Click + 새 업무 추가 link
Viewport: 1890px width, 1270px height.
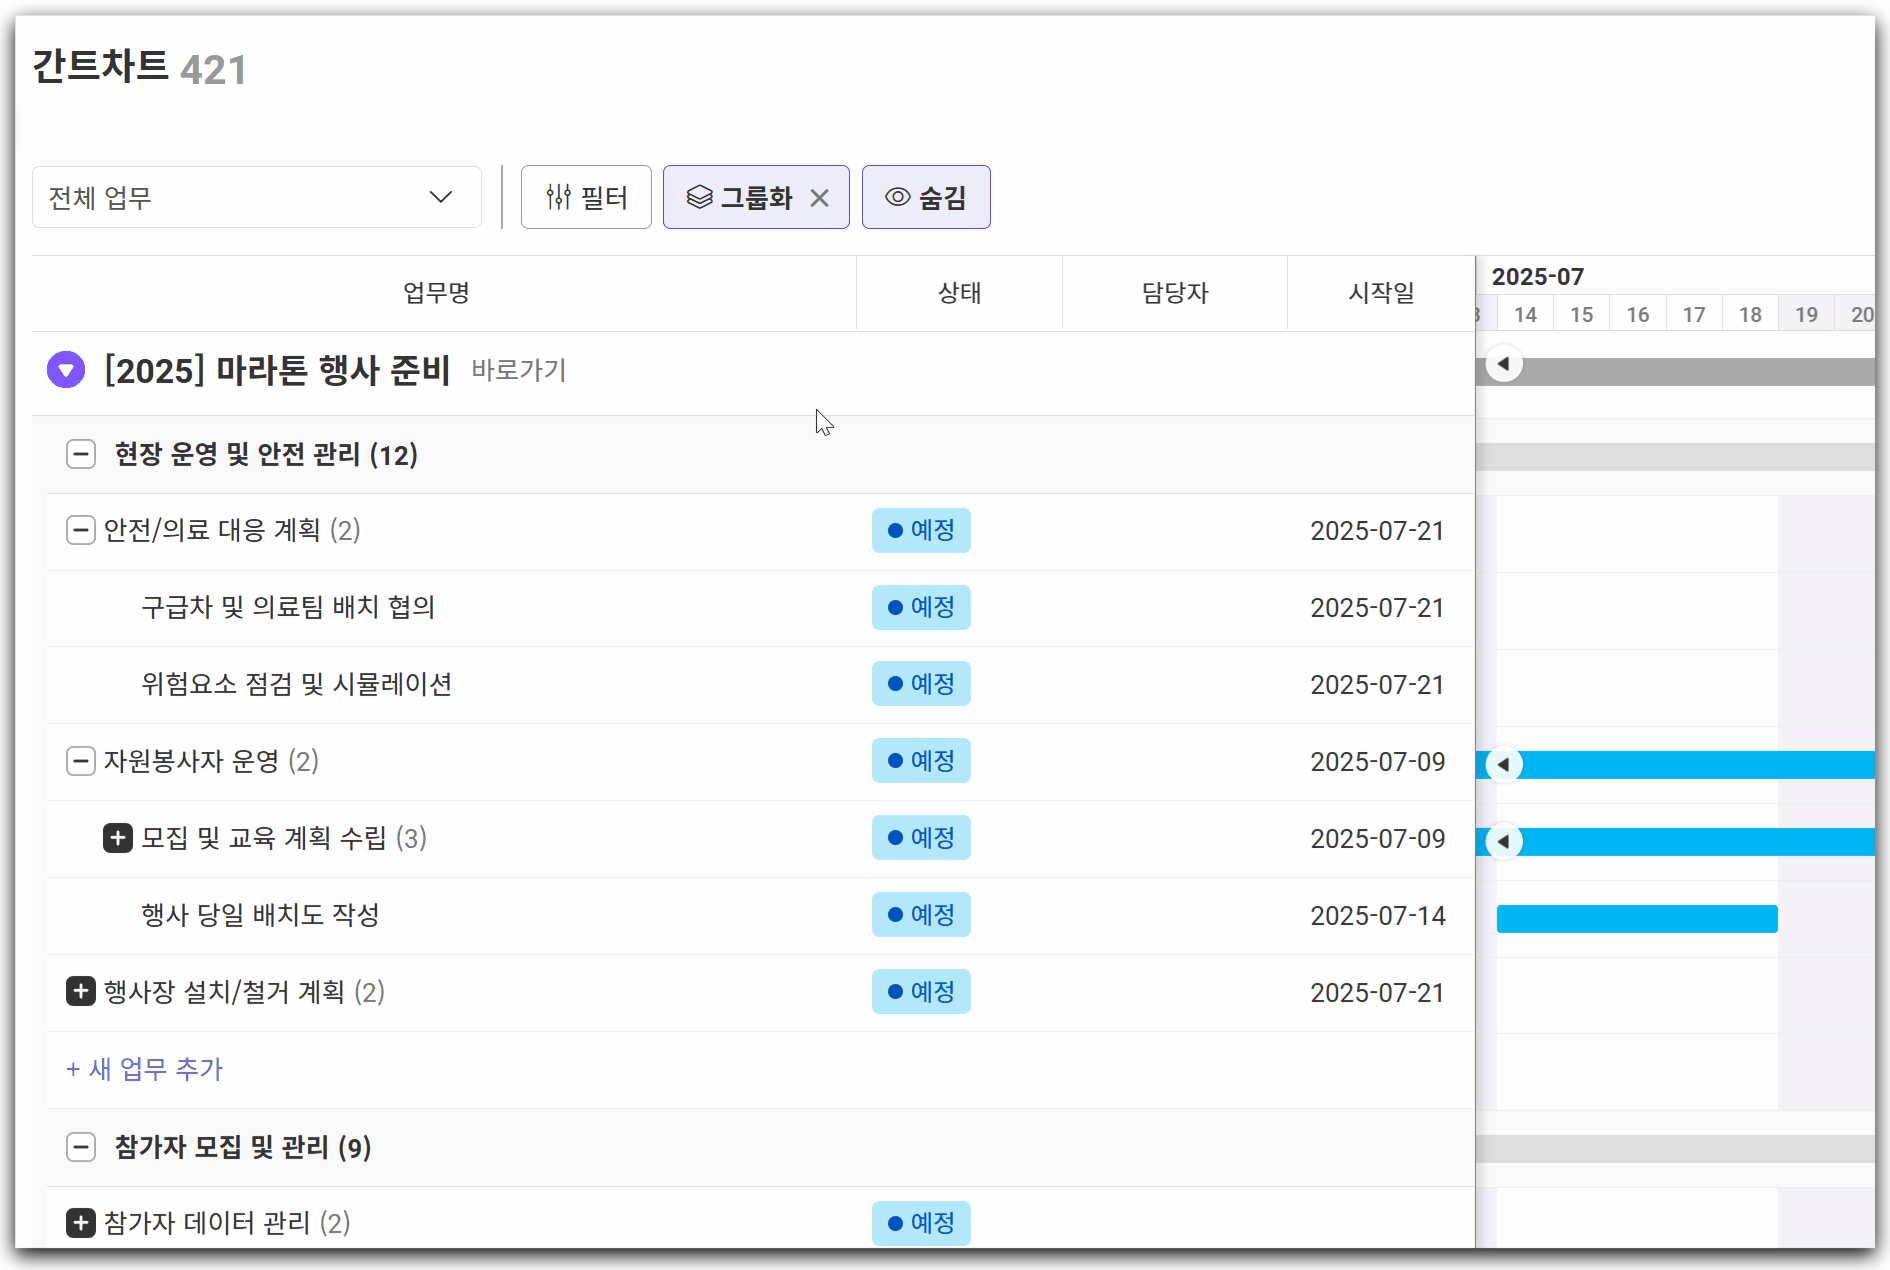[144, 1069]
